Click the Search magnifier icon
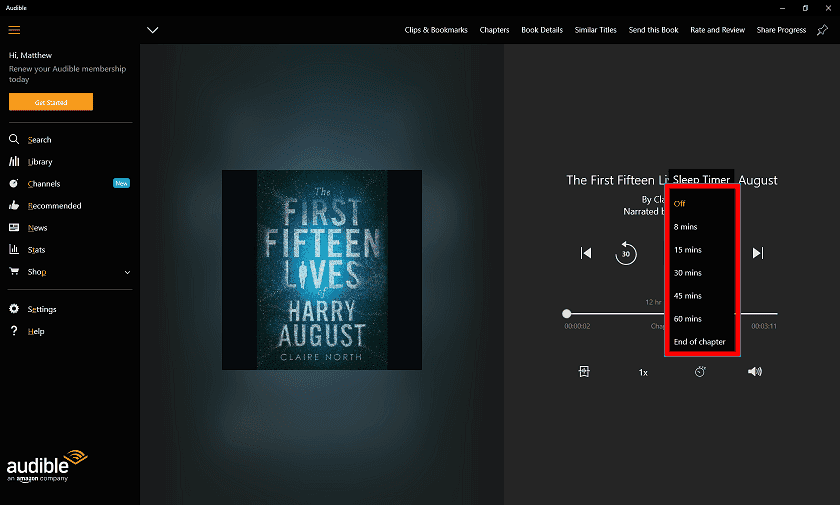Viewport: 840px width, 505px height. [x=14, y=139]
